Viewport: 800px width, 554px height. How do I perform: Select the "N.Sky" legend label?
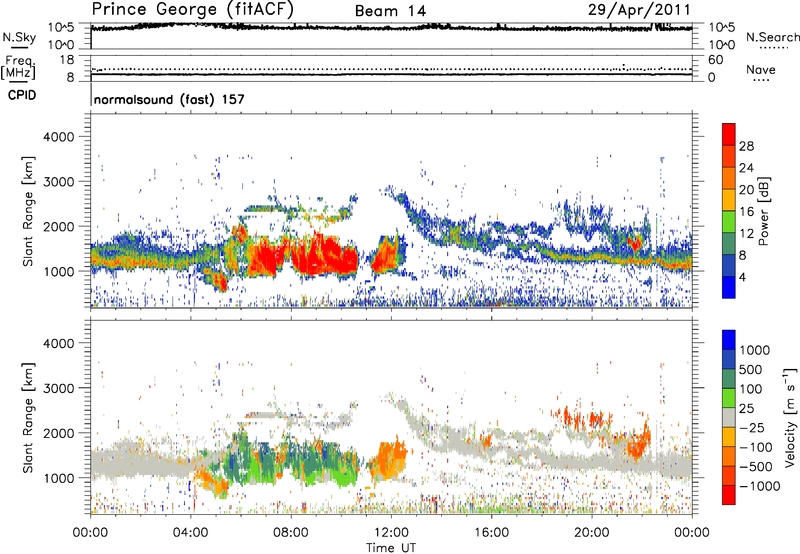pos(19,37)
